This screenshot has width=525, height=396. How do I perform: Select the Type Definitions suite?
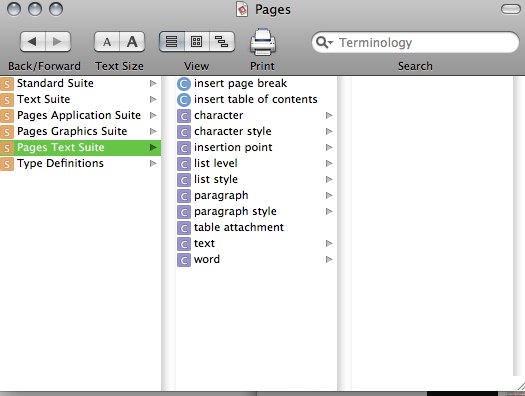click(80, 164)
